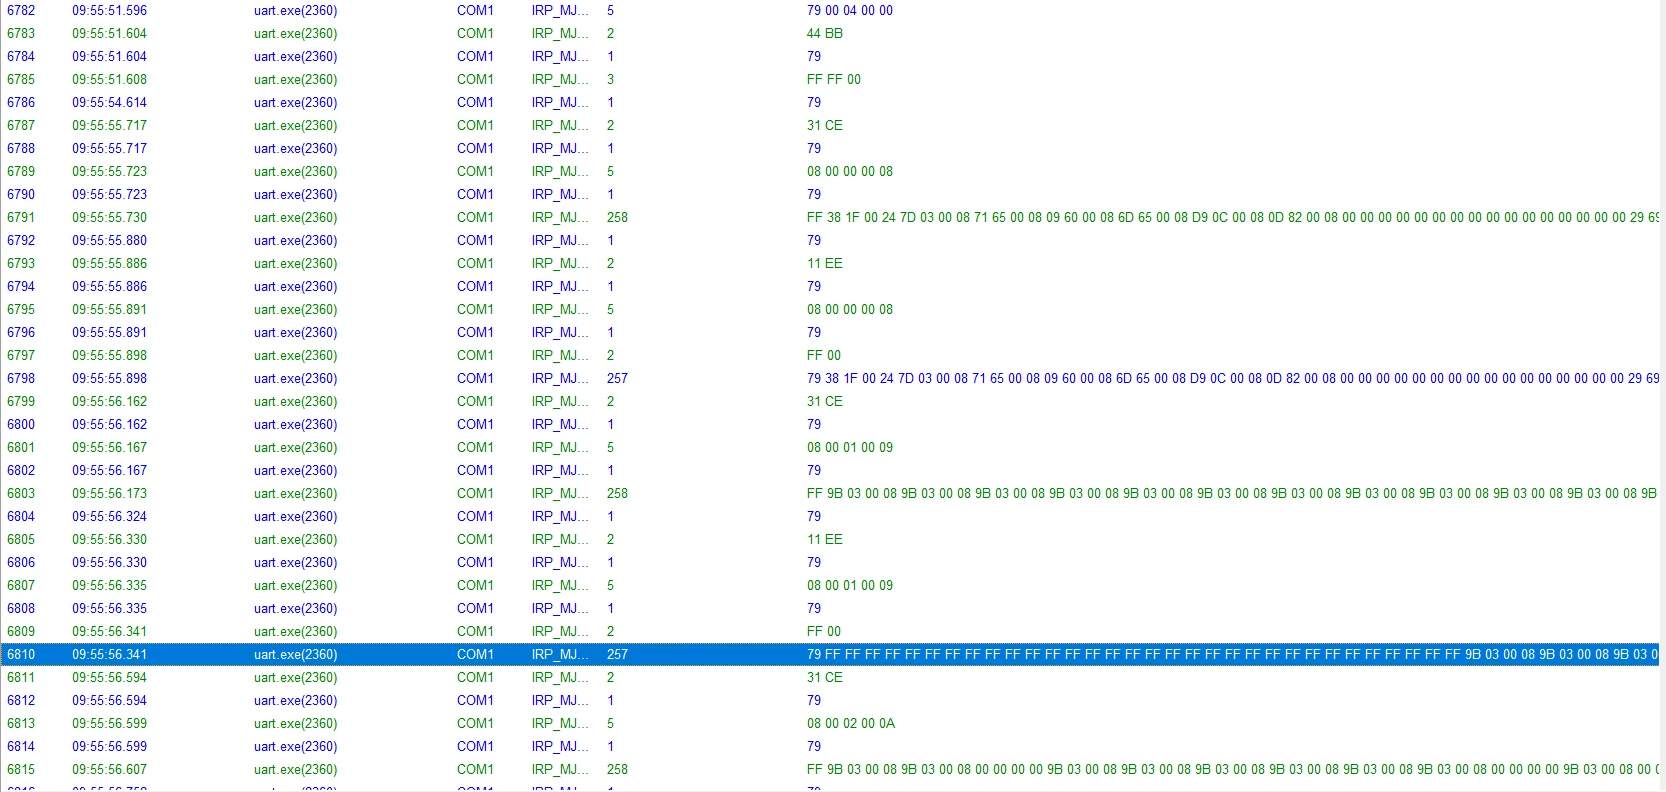The height and width of the screenshot is (792, 1666).
Task: Click hex data starting 'FF 9B 03' in row 6803
Action: [1233, 494]
